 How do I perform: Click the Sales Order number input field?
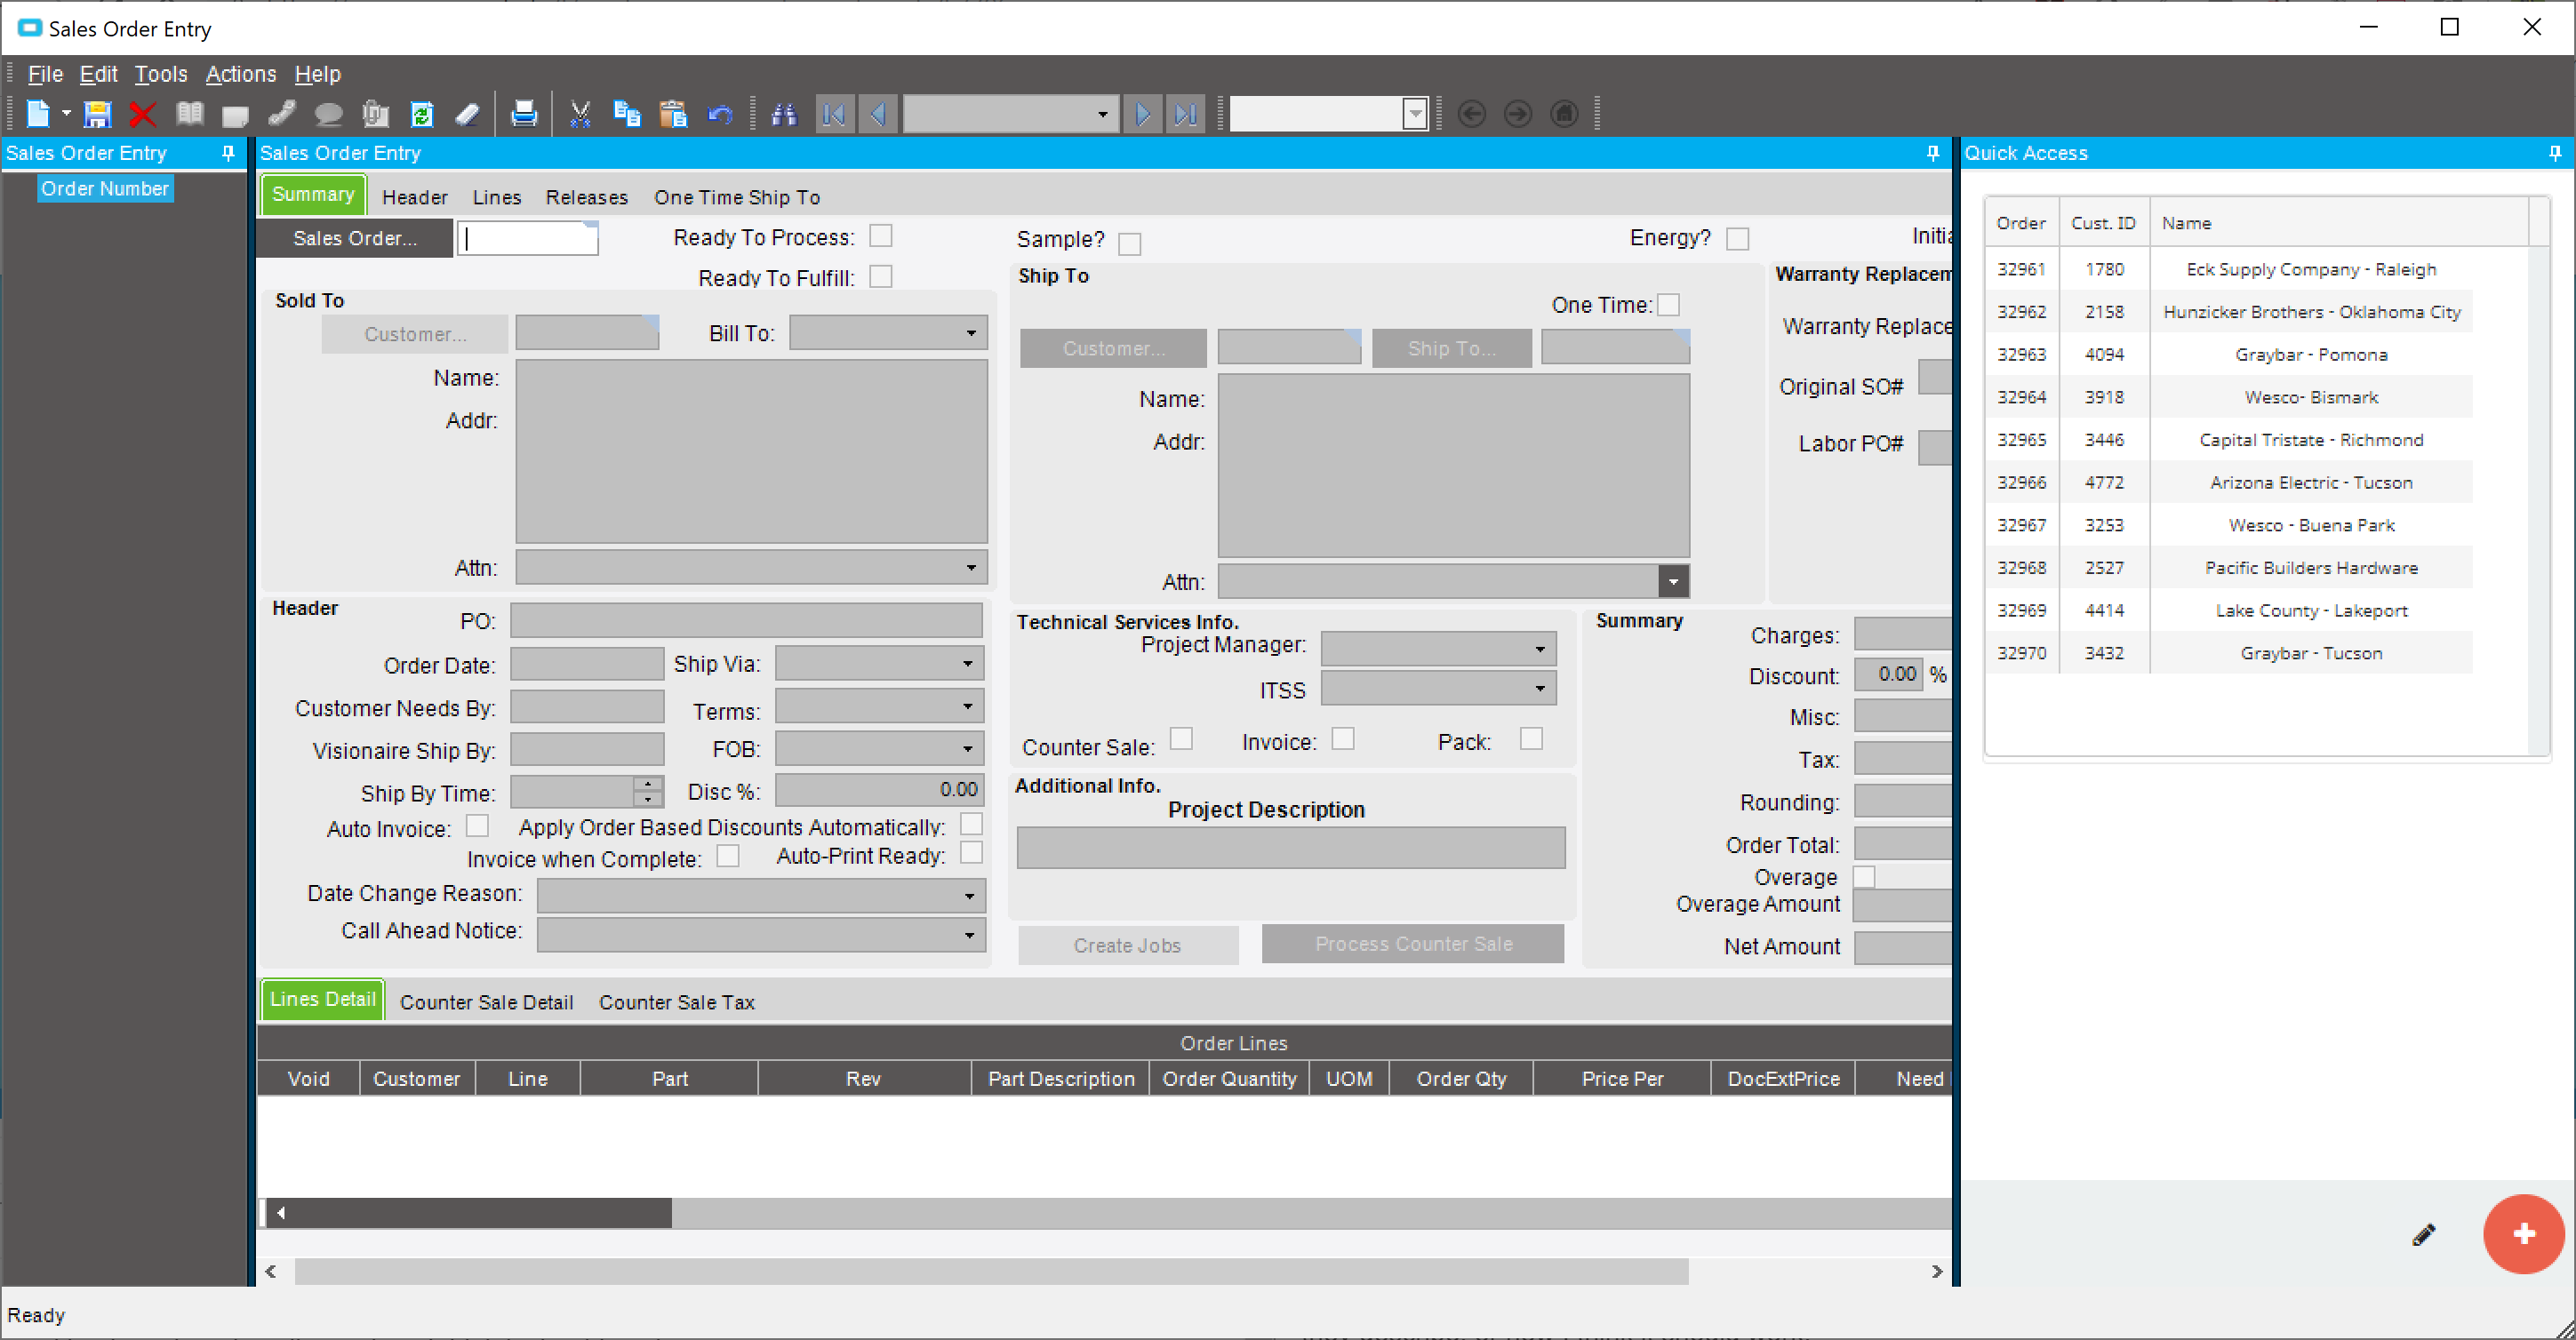coord(528,238)
